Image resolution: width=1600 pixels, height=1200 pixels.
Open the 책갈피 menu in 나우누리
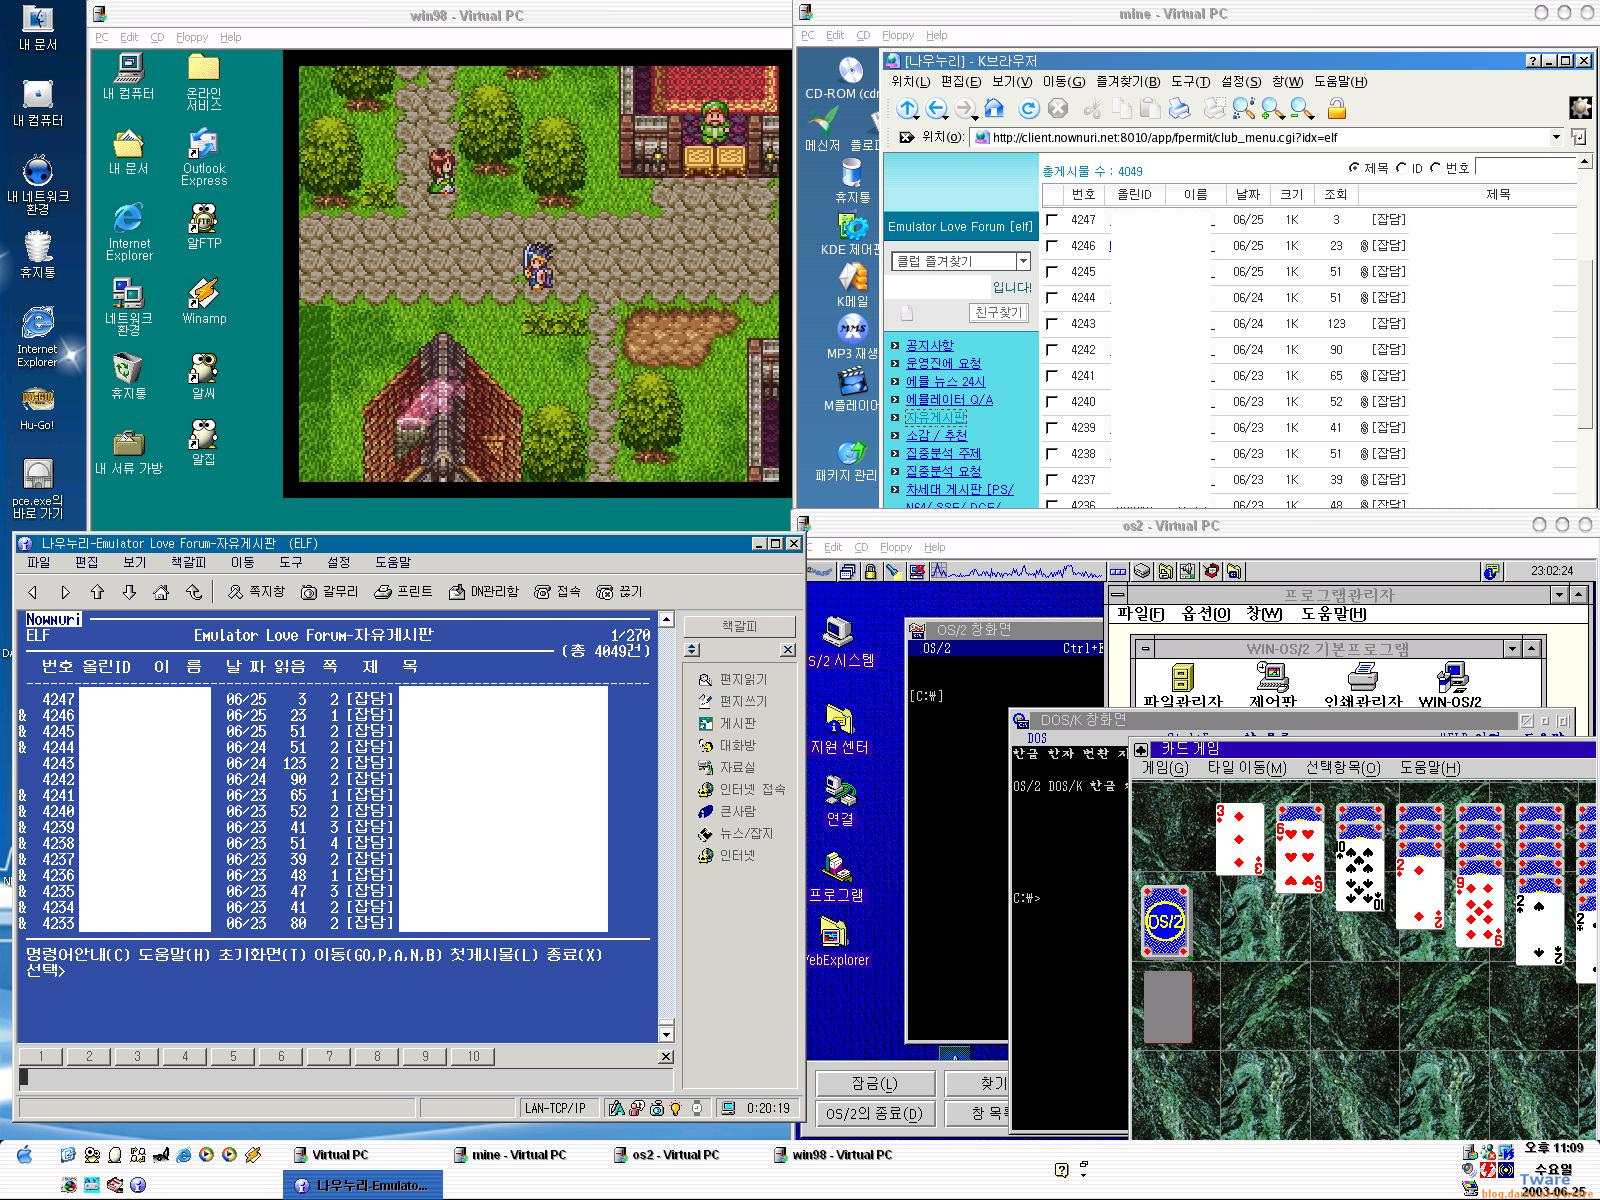point(188,563)
